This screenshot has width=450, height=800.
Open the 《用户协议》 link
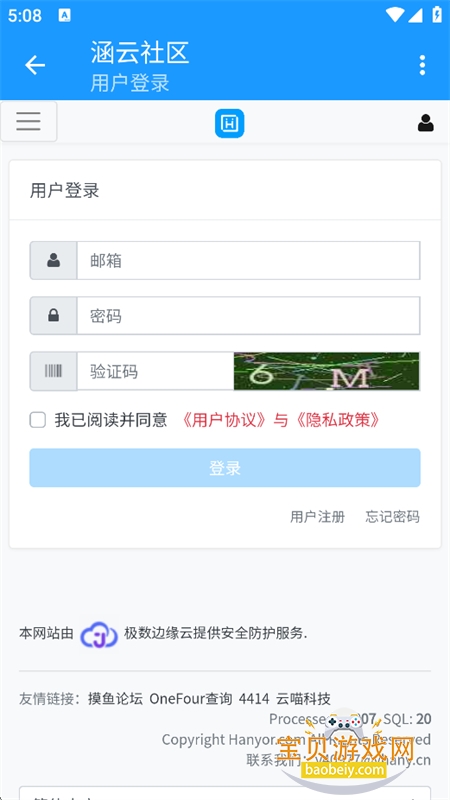[x=225, y=420]
